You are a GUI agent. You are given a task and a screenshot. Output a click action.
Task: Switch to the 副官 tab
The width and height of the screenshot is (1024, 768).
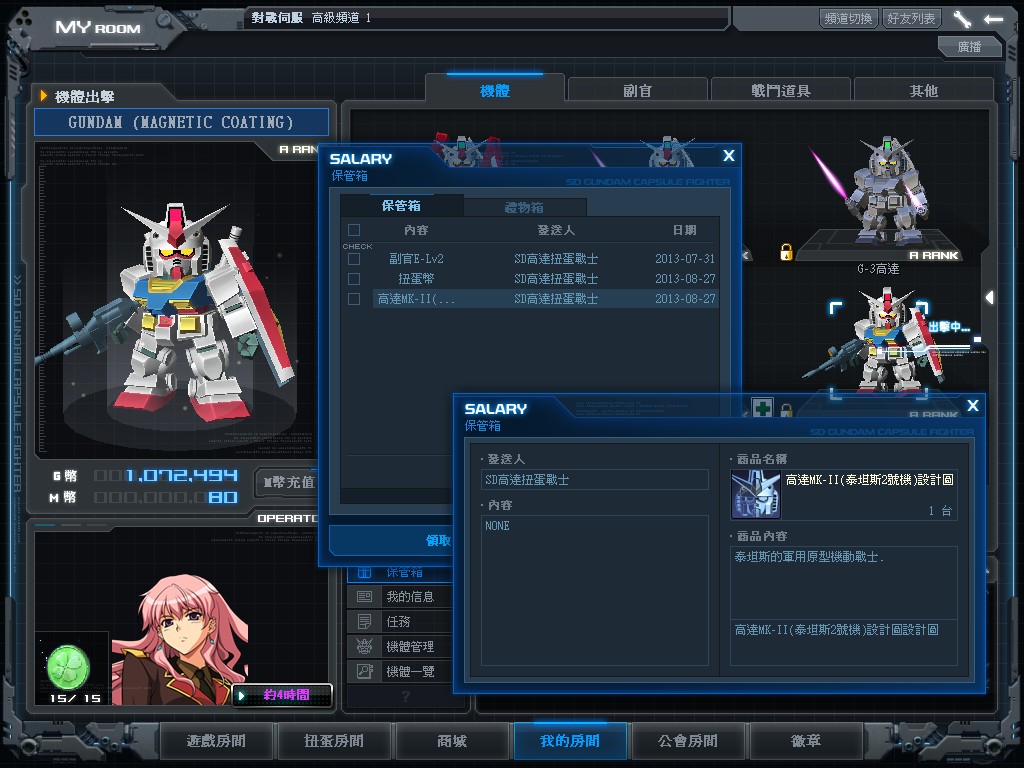tap(637, 90)
